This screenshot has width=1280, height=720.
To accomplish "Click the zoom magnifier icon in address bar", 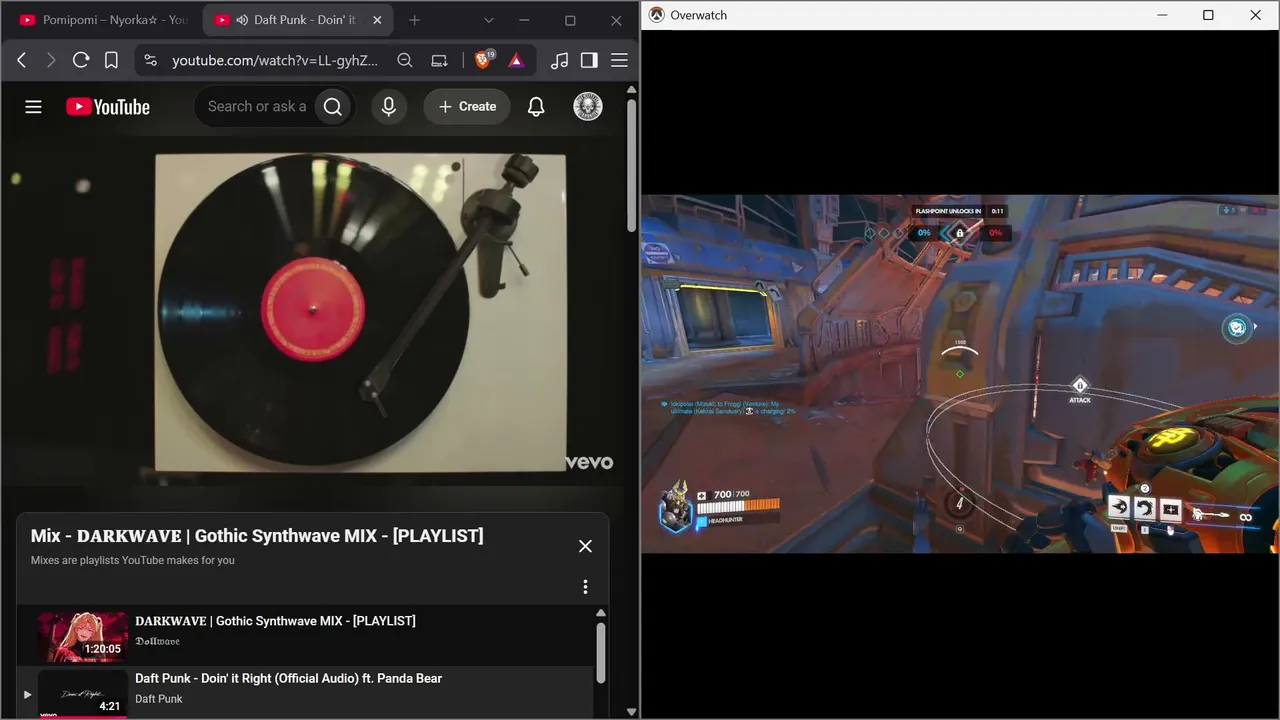I will point(405,60).
